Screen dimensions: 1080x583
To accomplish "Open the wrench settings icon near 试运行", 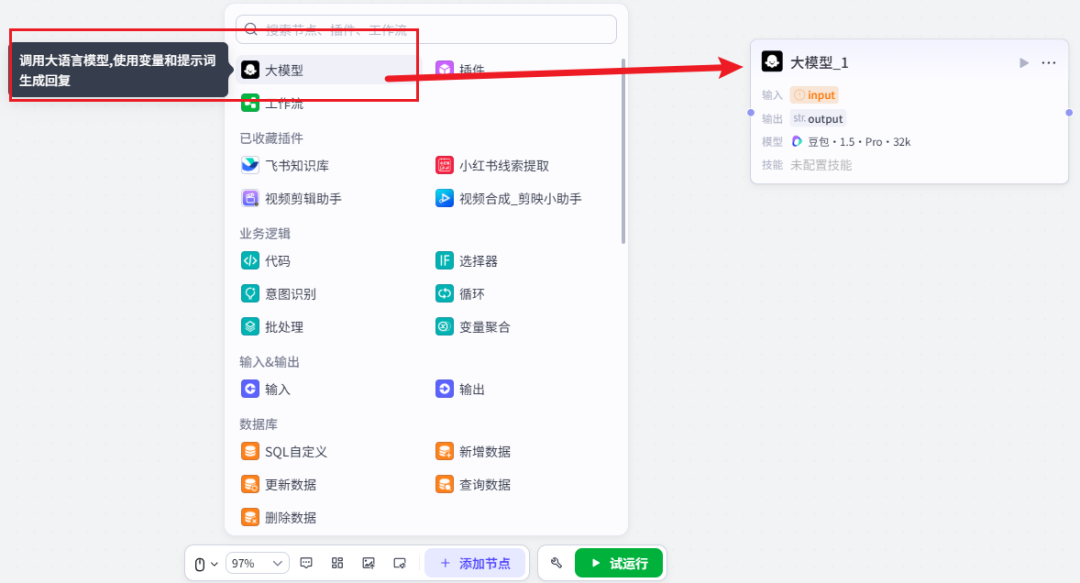I will 556,563.
